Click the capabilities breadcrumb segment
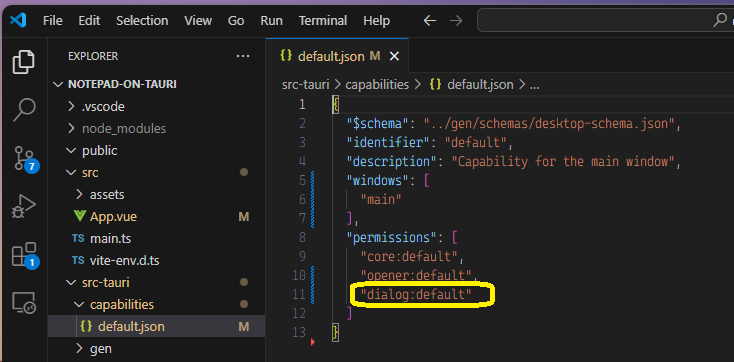This screenshot has height=362, width=734. coord(377,85)
